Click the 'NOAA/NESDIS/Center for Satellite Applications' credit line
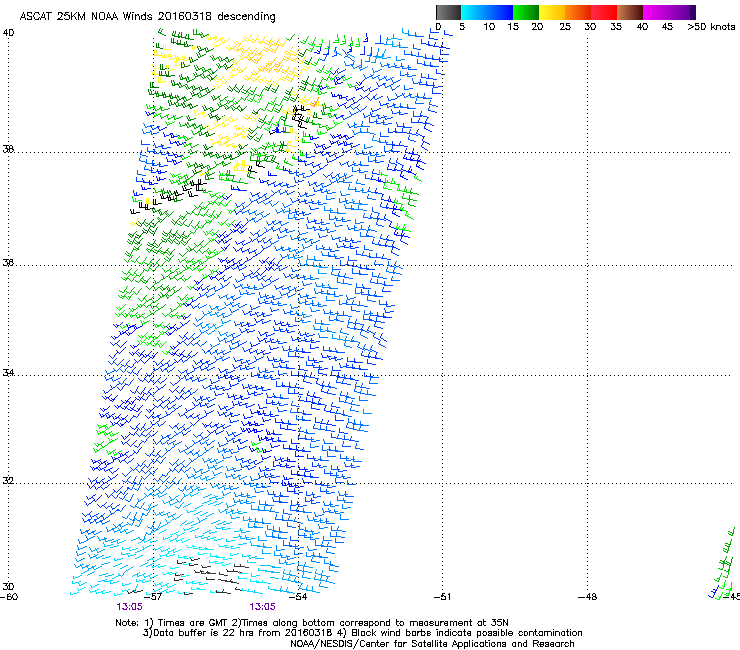 (x=432, y=644)
